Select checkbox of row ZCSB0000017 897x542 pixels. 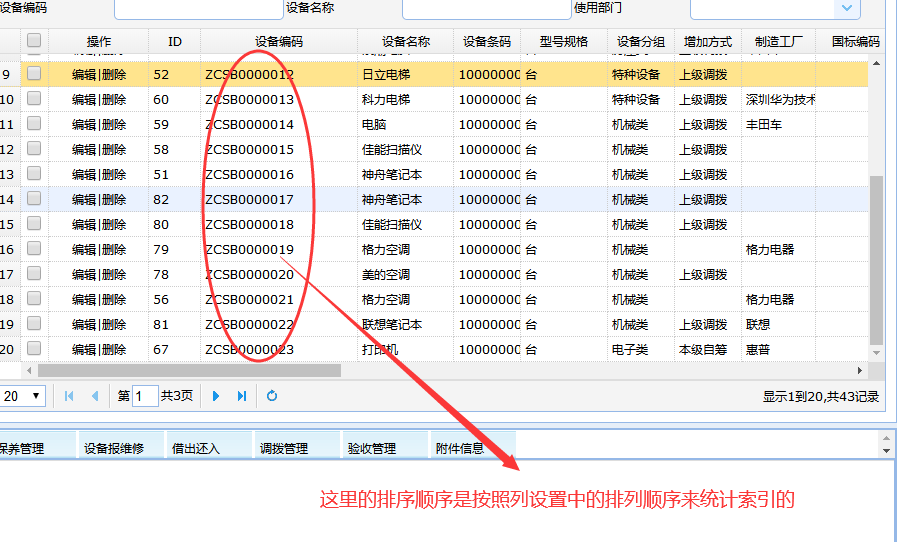click(x=35, y=199)
